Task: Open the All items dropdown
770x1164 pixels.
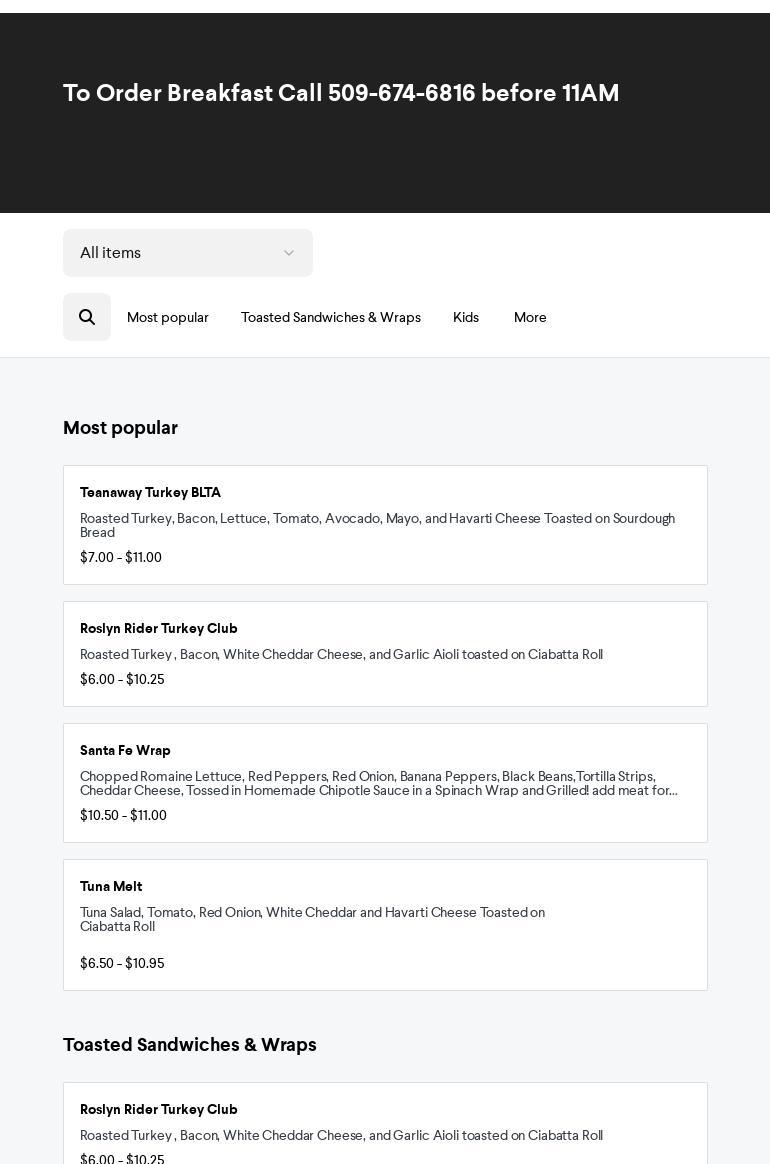Action: (188, 252)
